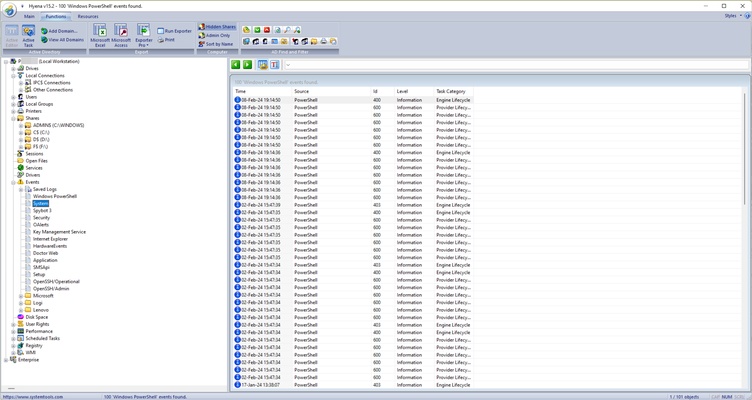Toggle the red T text view button
Image resolution: width=752 pixels, height=400 pixels.
[274, 65]
